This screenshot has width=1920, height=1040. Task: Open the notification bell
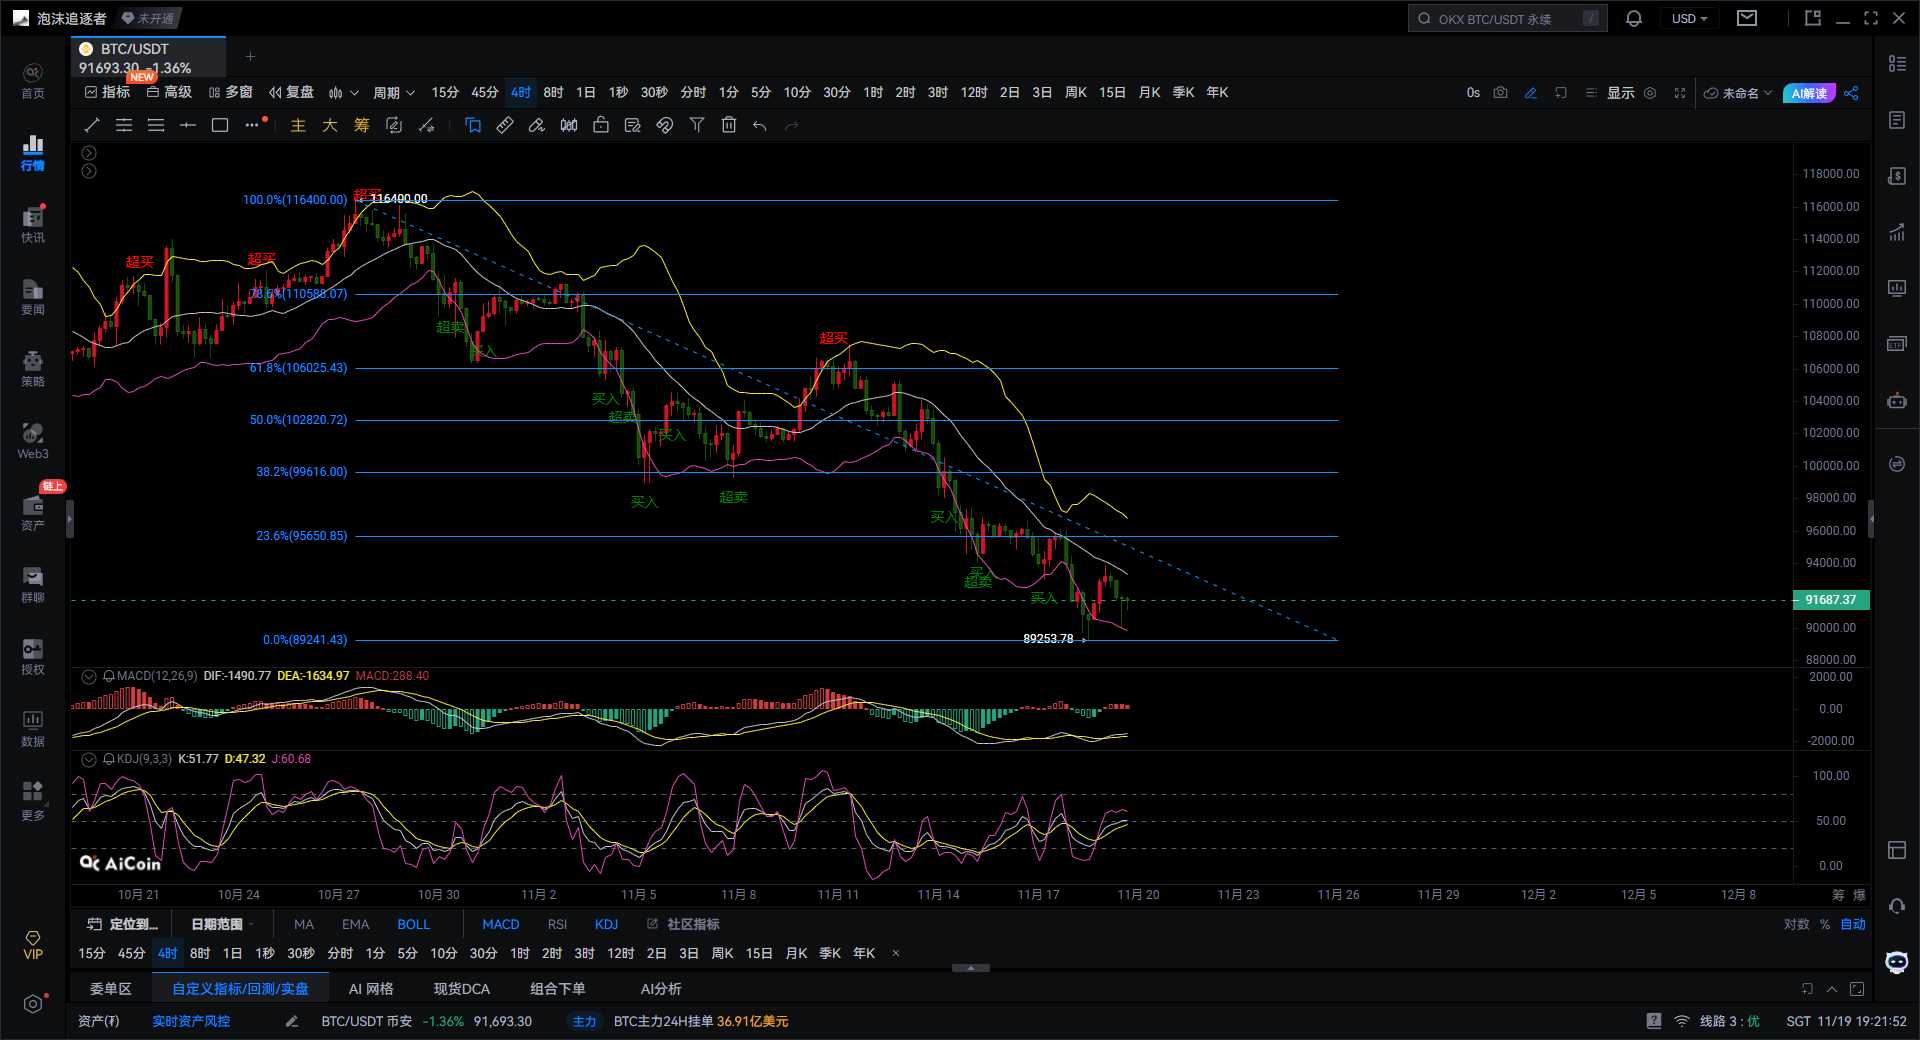click(x=1634, y=19)
